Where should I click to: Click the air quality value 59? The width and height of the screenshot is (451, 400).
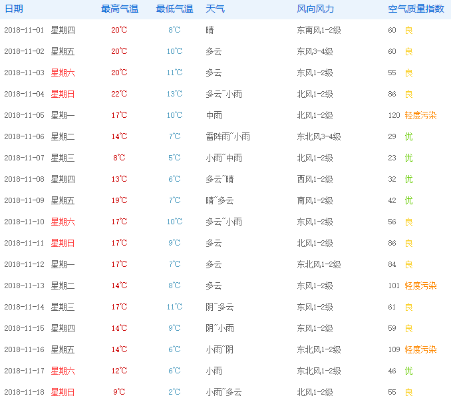point(392,328)
